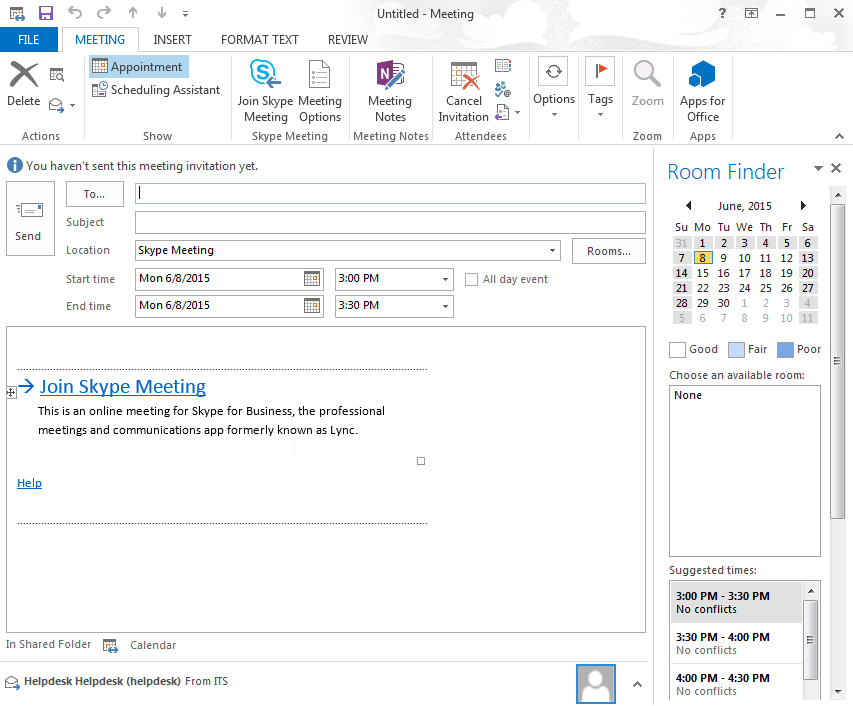Join the Skype Meeting from the ribbon
The image size is (853, 706).
click(265, 91)
